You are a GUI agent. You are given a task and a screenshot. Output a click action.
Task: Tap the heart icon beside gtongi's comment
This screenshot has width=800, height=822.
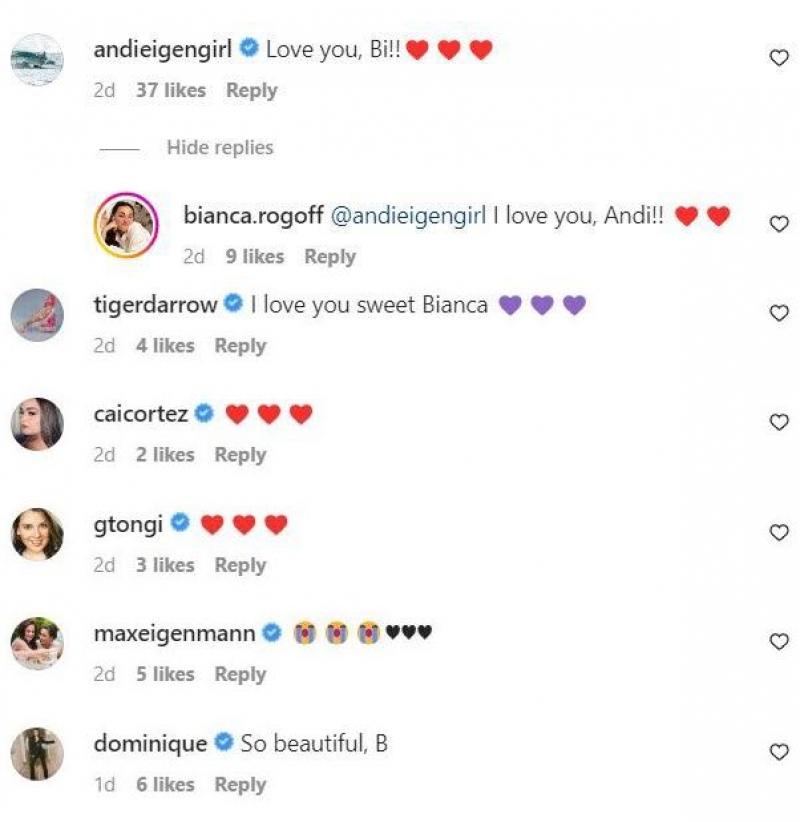[779, 533]
